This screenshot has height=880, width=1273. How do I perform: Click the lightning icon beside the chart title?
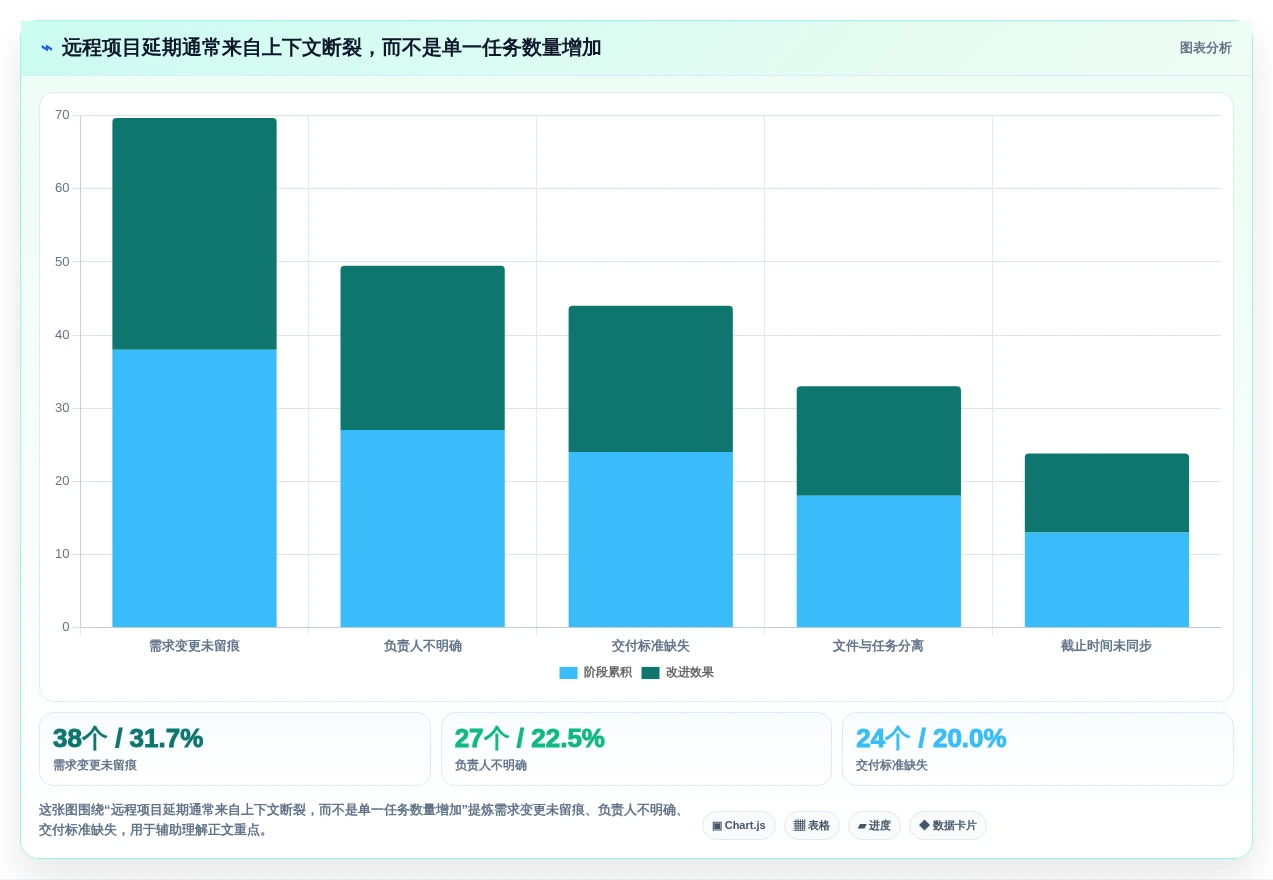[47, 48]
